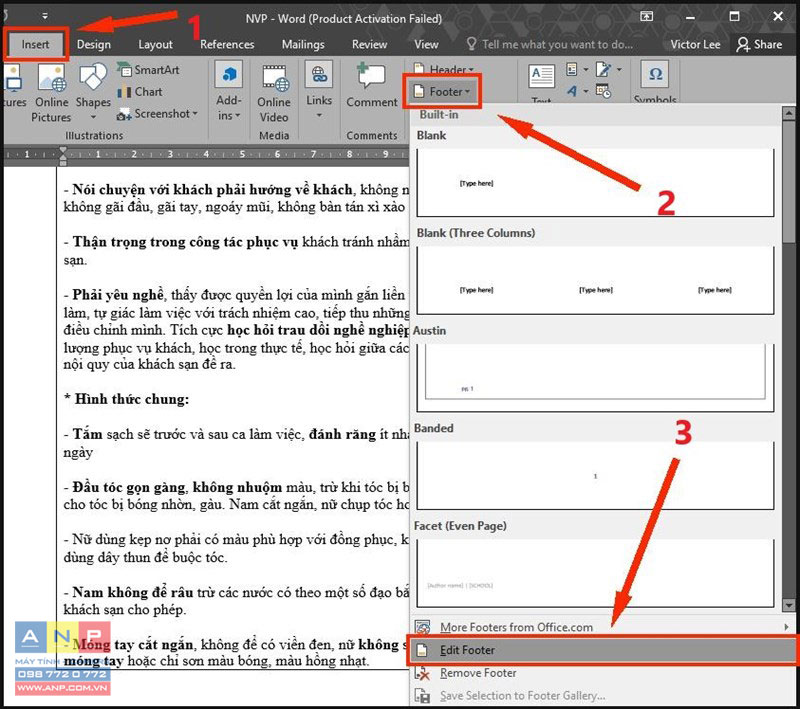
Task: Insert a Text Box
Action: point(541,83)
